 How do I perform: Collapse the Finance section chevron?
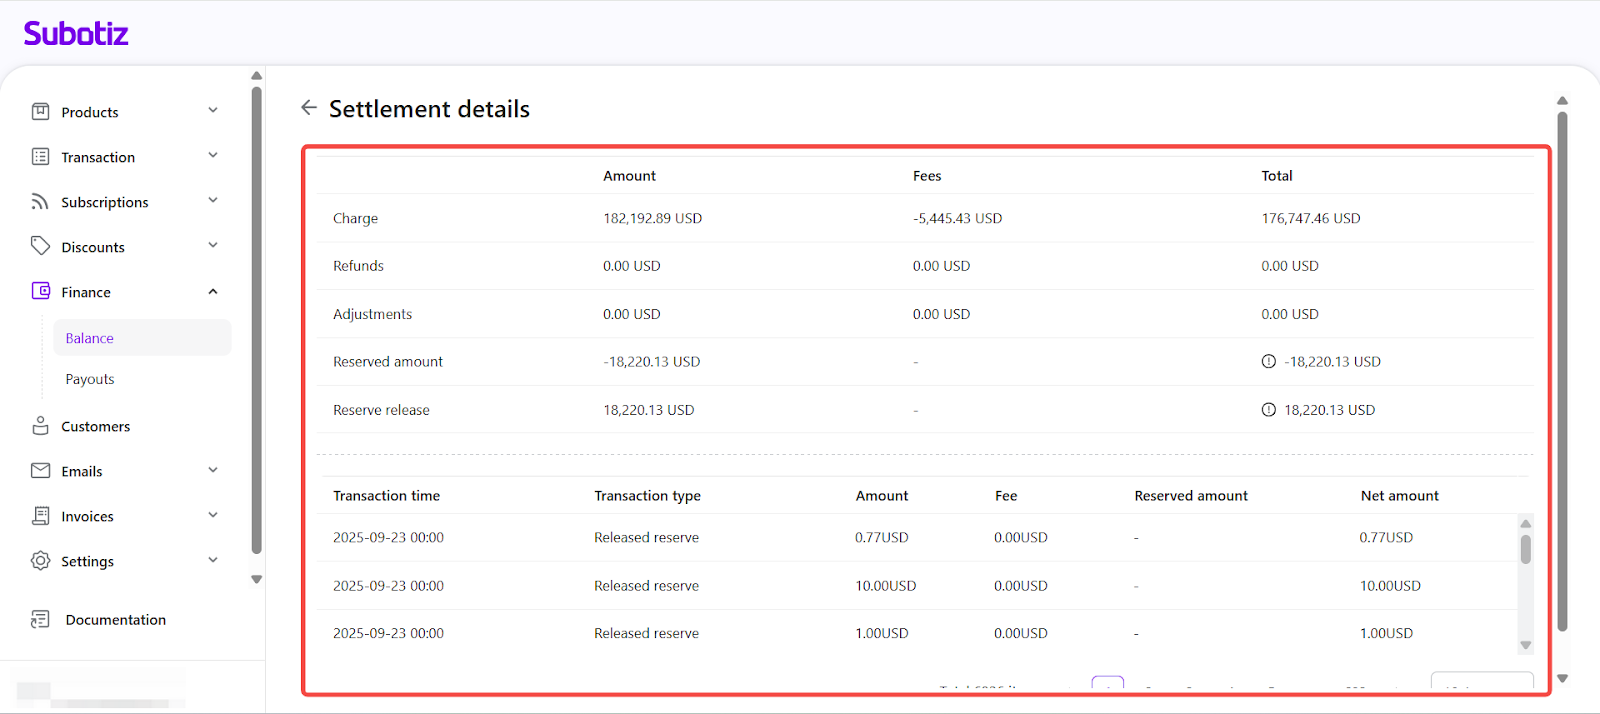[213, 292]
